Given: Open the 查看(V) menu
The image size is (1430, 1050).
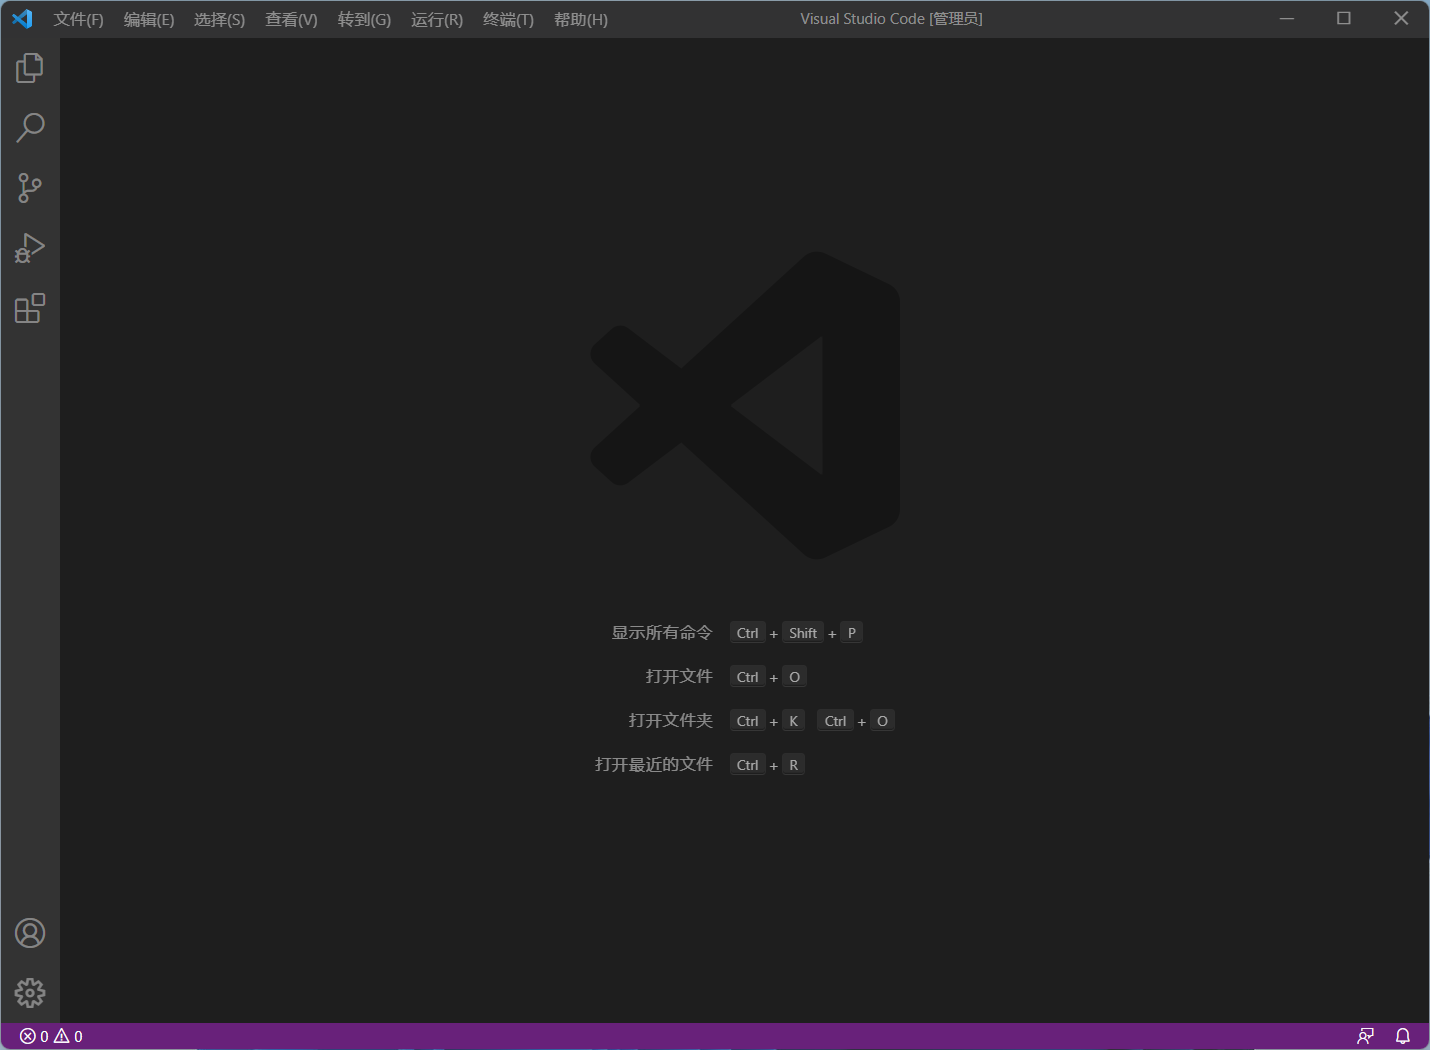Looking at the screenshot, I should tap(291, 20).
